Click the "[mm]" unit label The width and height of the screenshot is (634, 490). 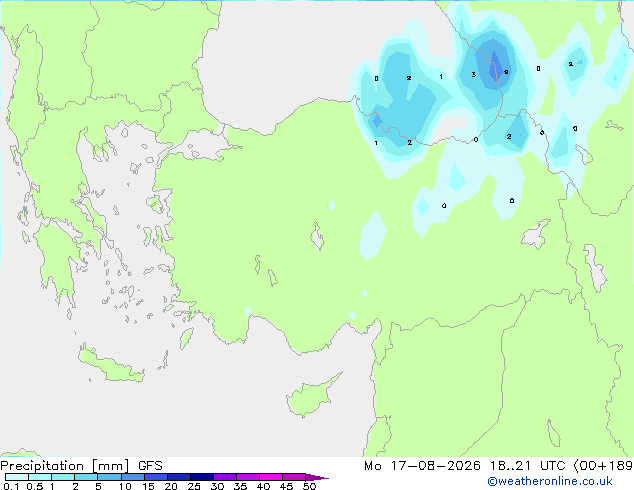point(110,466)
